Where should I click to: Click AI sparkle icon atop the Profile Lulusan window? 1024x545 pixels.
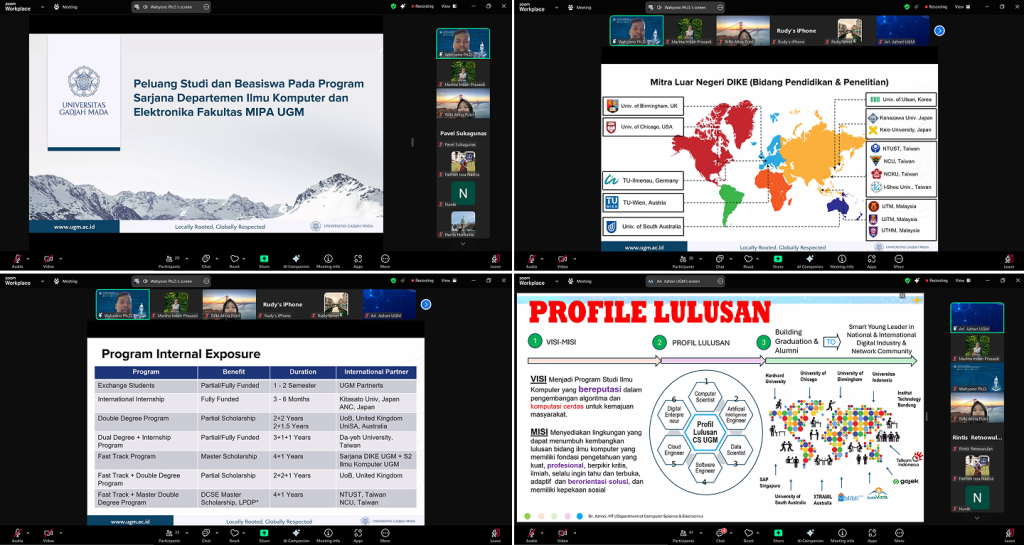point(918,281)
